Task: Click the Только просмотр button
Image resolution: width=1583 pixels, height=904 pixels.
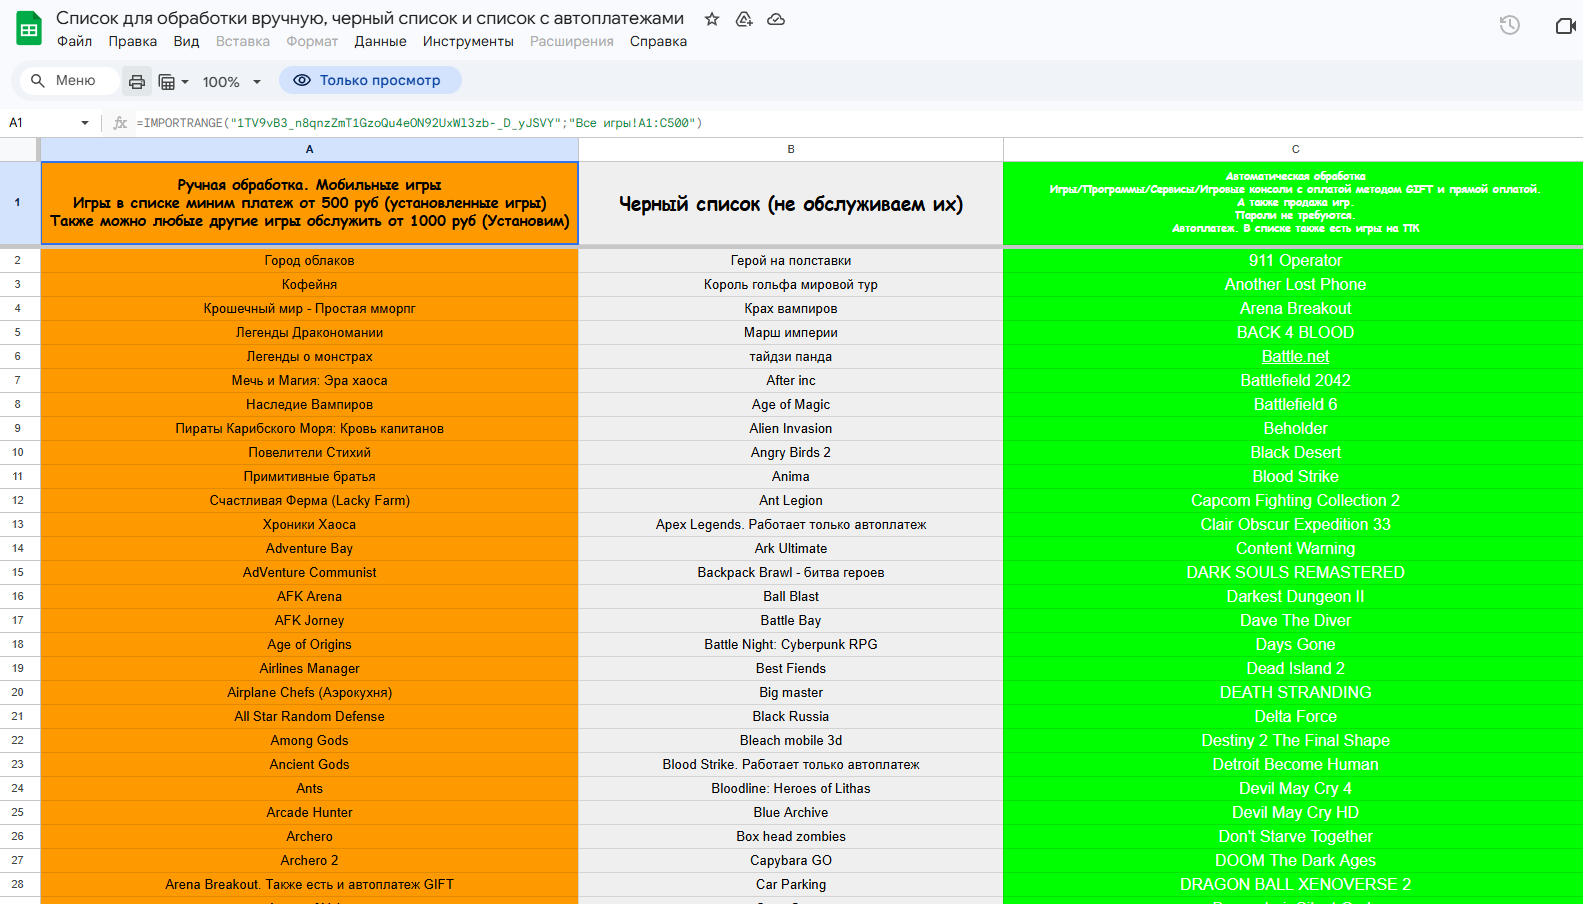Action: click(x=370, y=80)
